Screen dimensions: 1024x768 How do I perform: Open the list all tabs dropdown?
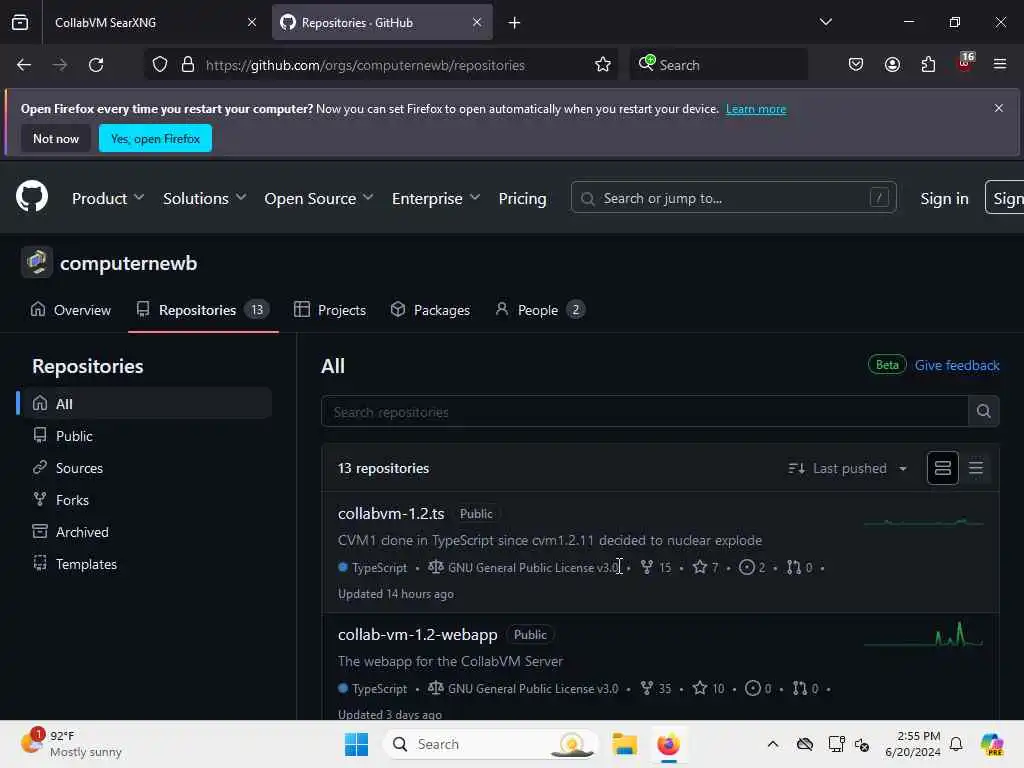(x=825, y=22)
